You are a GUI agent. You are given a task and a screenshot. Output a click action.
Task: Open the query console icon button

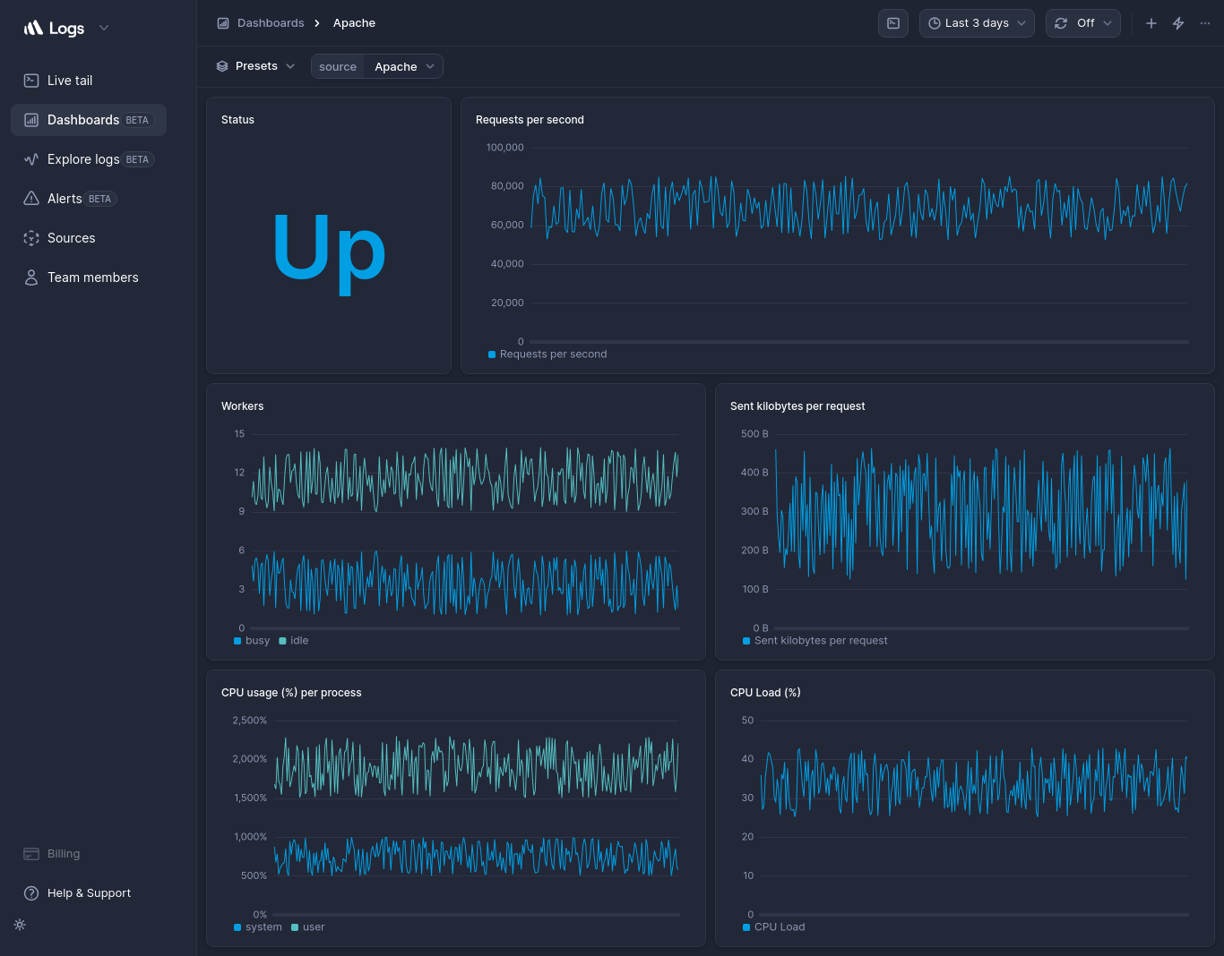pyautogui.click(x=893, y=23)
